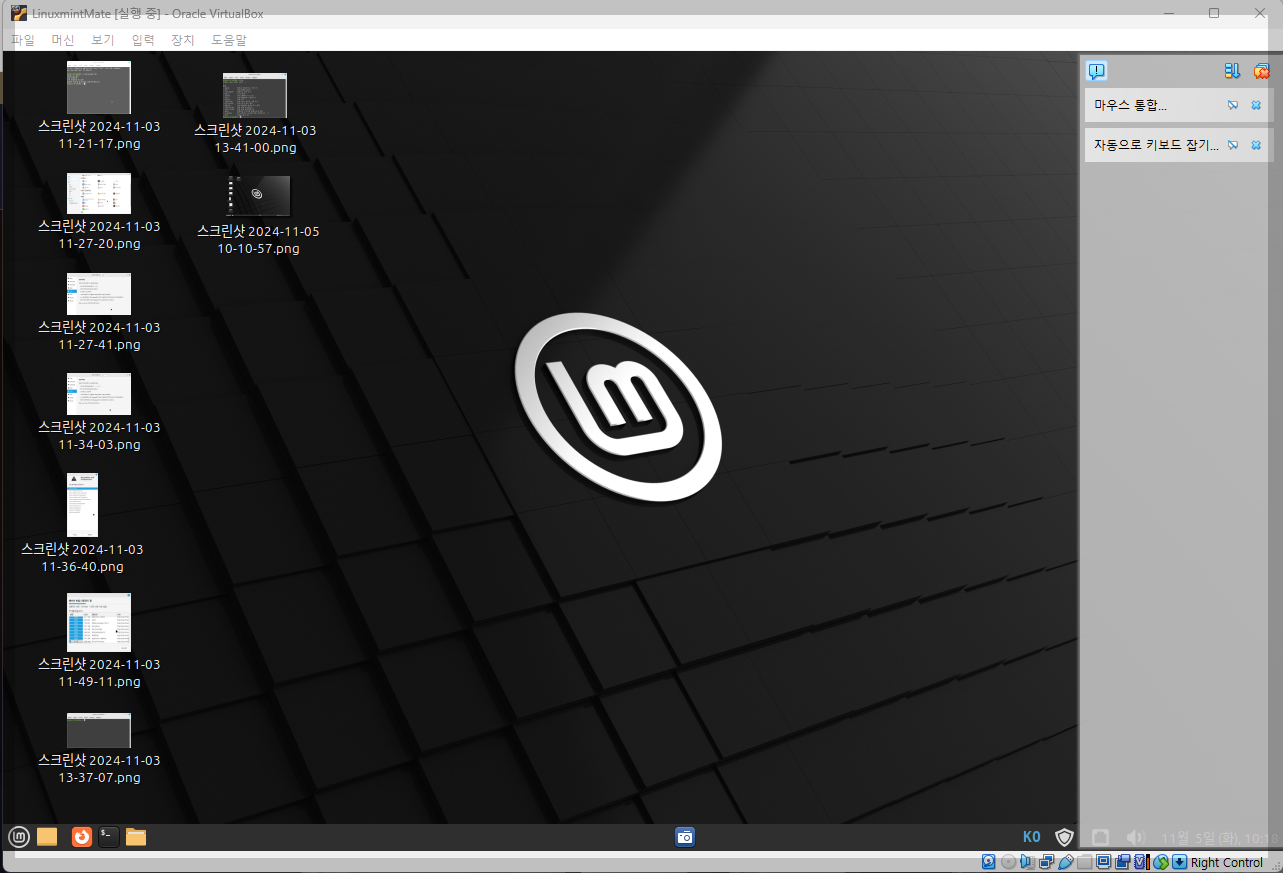Screen dimensions: 1283x873
Task: Click the network adapters status icon
Action: [1047, 862]
